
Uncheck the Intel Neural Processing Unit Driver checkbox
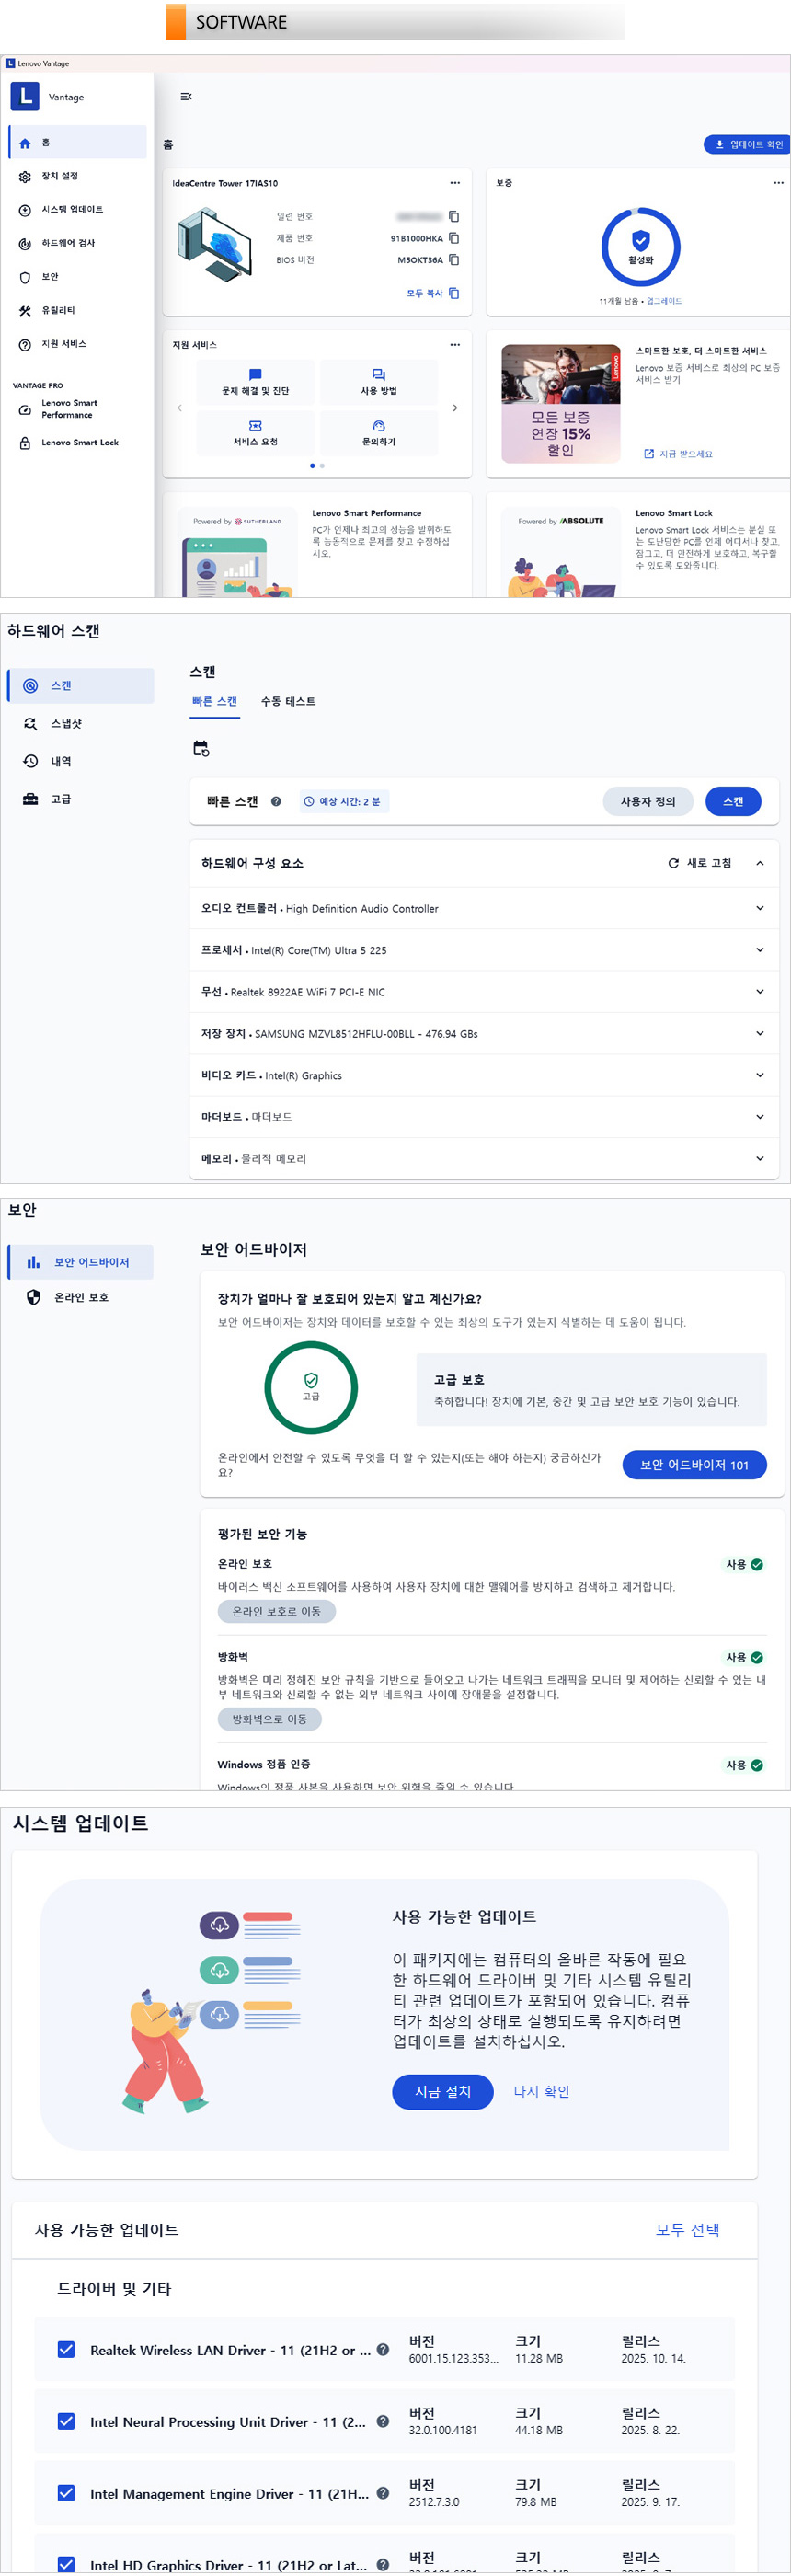tap(66, 2422)
